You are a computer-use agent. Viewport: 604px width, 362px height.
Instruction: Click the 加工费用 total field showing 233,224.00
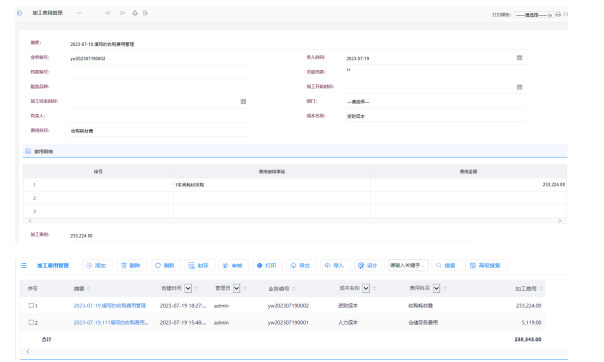[270, 236]
